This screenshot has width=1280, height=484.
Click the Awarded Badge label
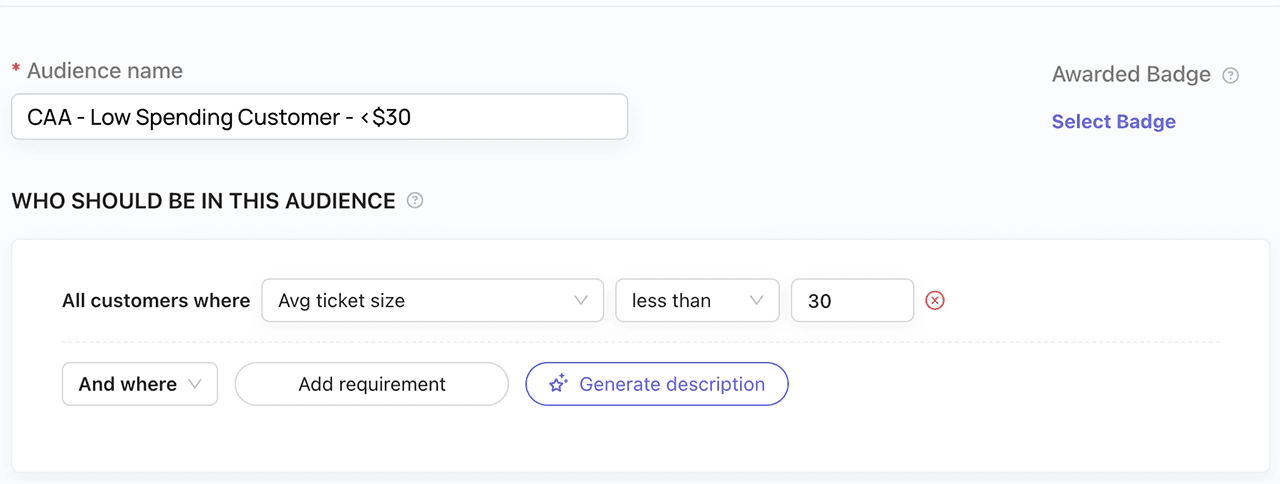(1131, 75)
